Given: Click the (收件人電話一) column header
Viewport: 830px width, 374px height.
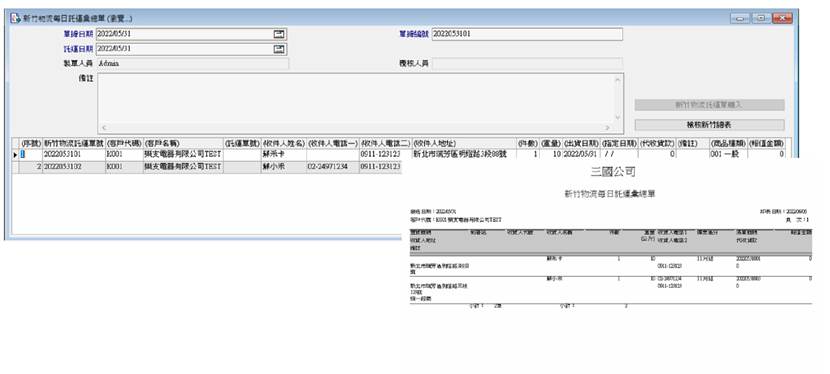Looking at the screenshot, I should [333, 144].
